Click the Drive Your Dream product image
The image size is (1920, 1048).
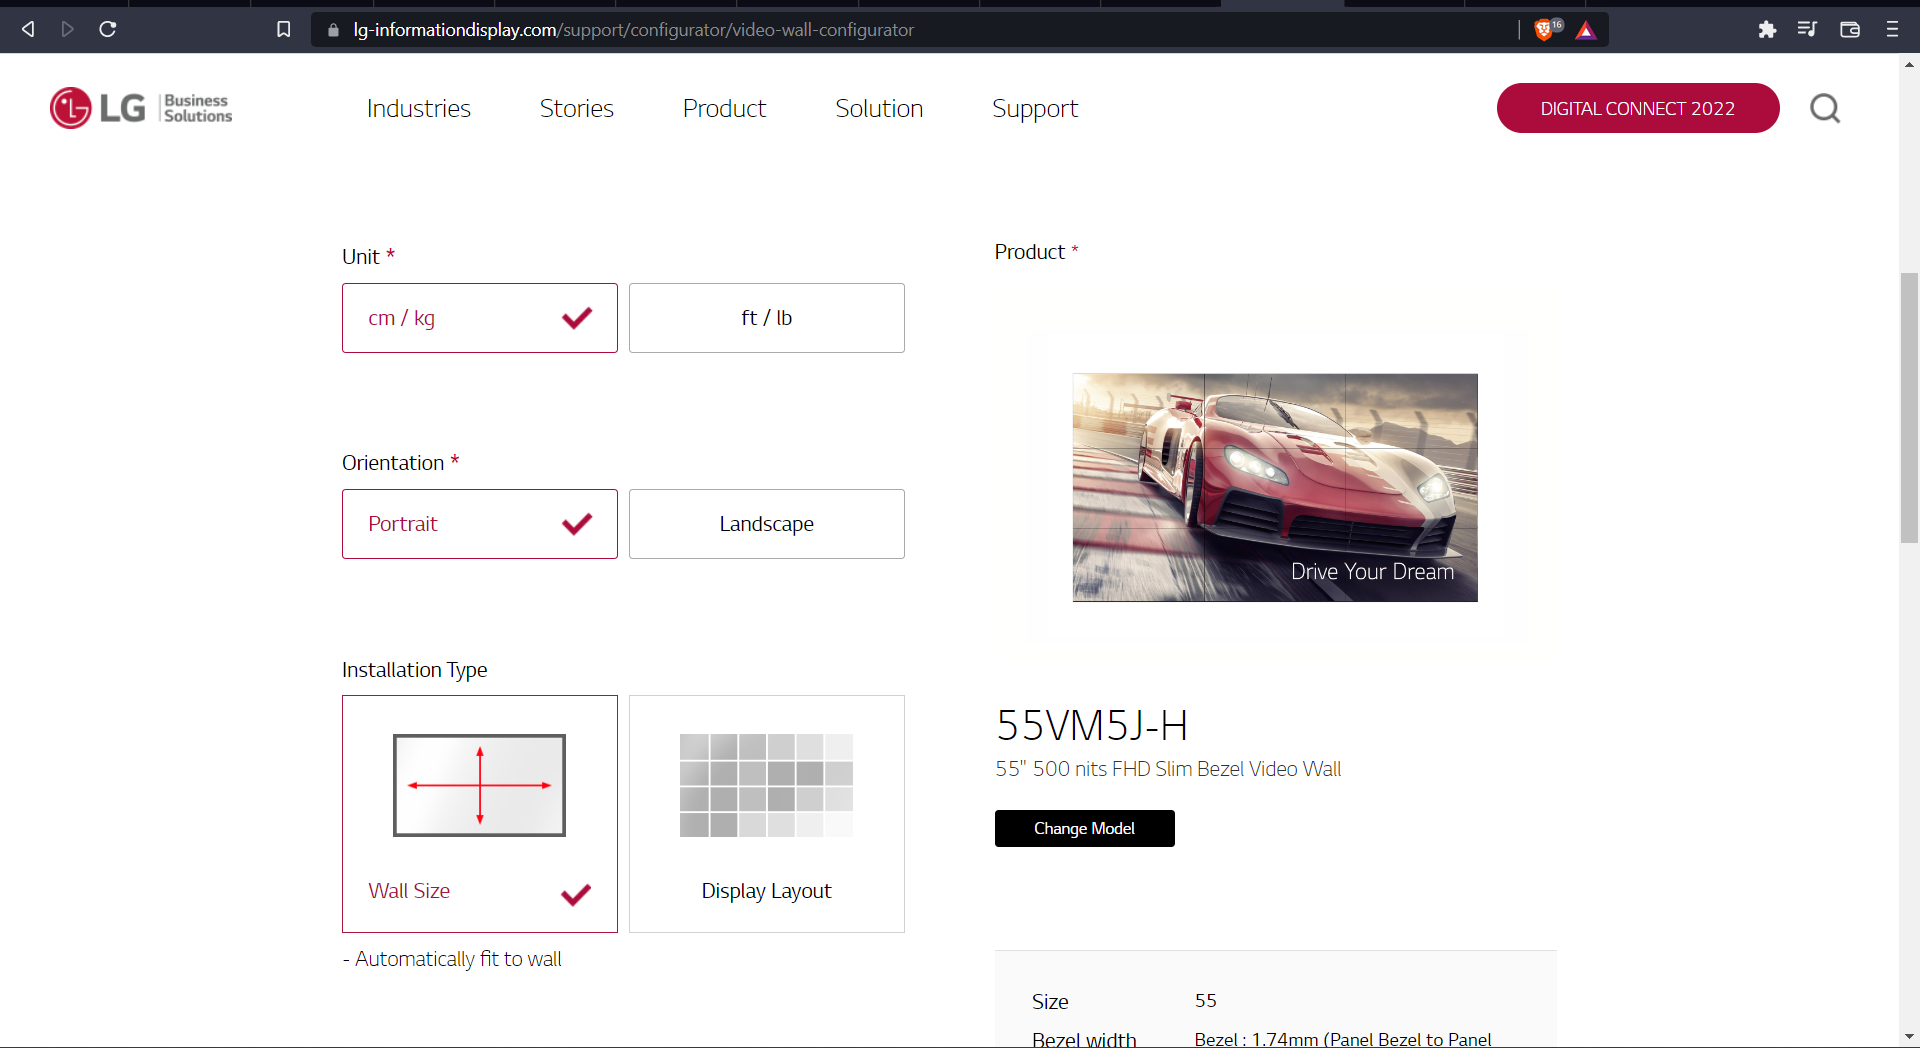(1275, 488)
